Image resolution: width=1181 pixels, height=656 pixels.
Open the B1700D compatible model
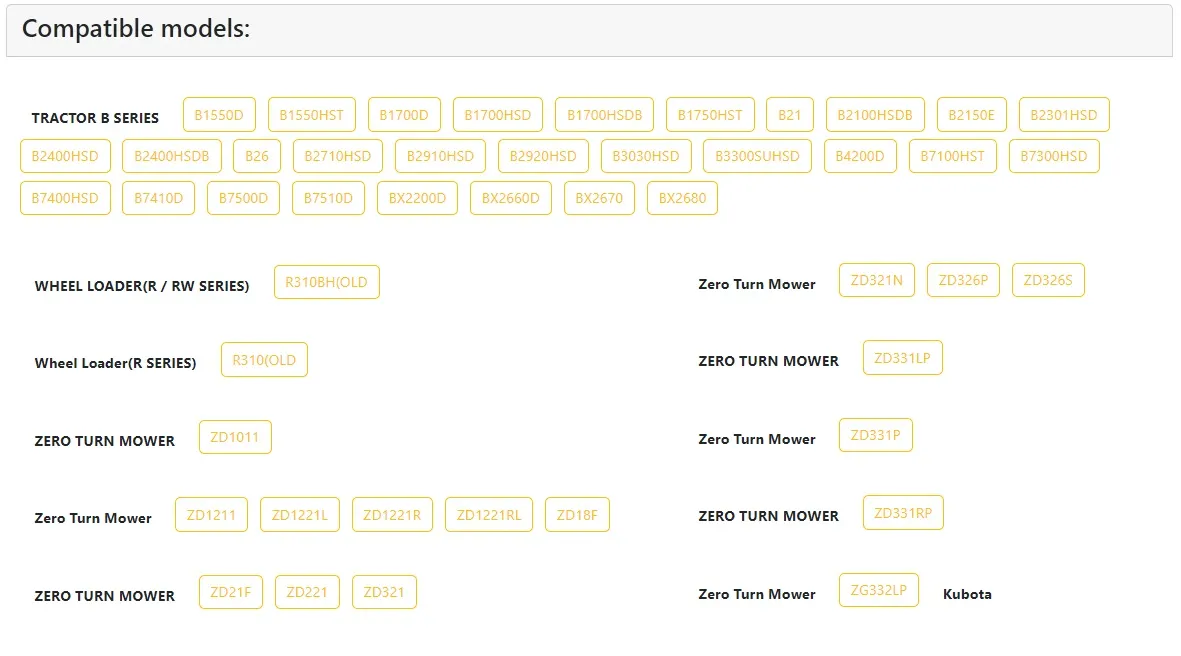(x=404, y=114)
